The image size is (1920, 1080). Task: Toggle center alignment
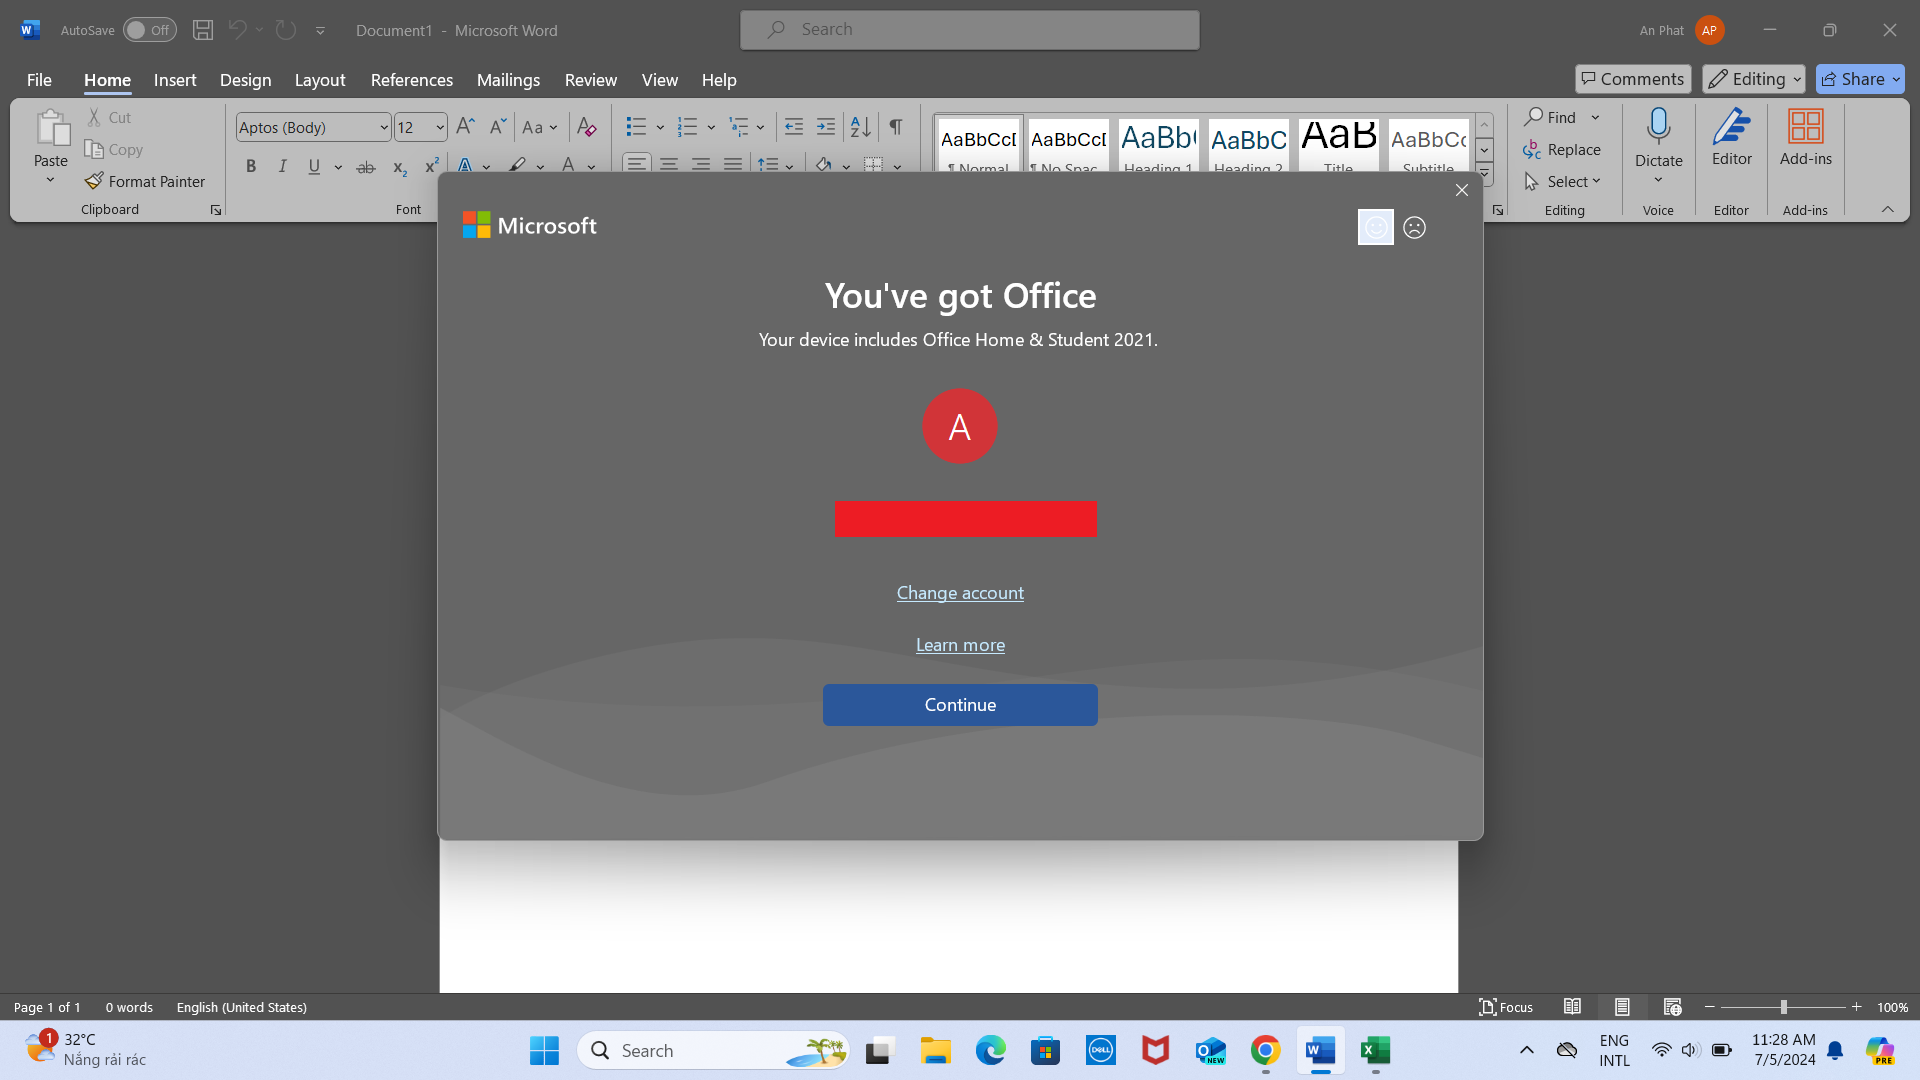[669, 164]
